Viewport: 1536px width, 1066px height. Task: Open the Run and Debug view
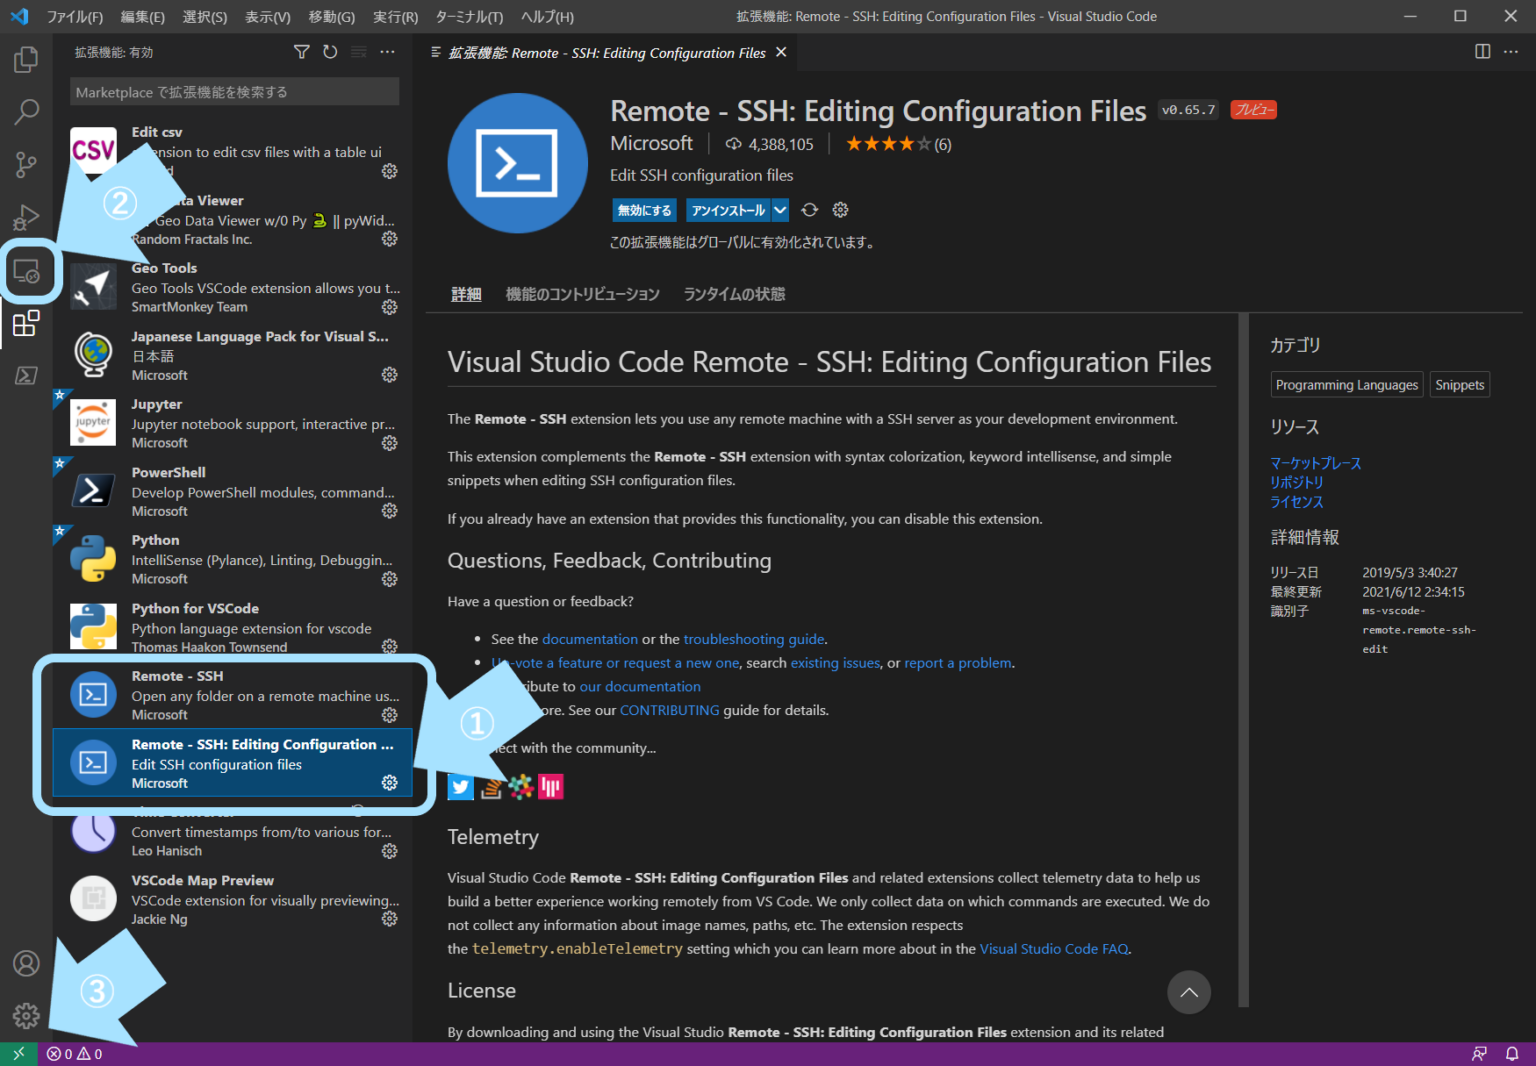[x=26, y=217]
